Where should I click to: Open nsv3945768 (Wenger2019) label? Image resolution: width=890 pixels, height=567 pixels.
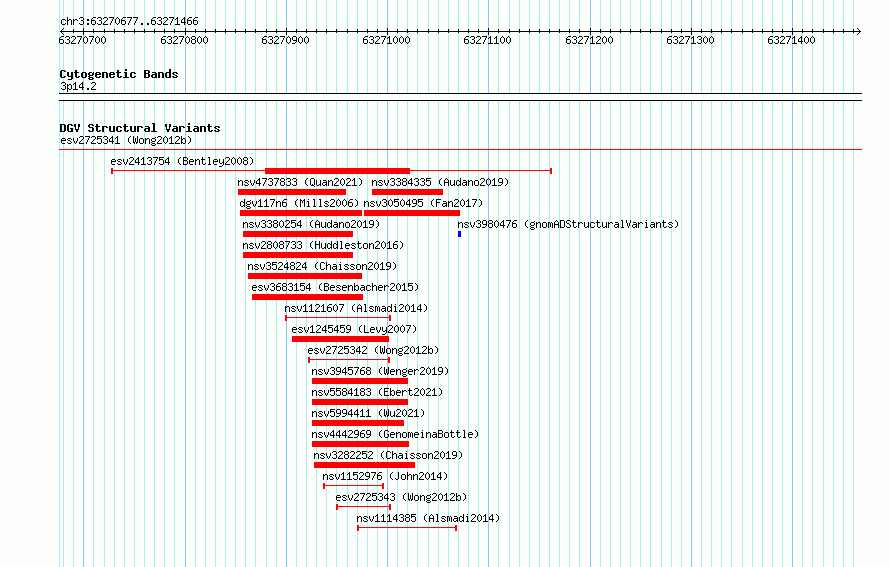tap(380, 371)
